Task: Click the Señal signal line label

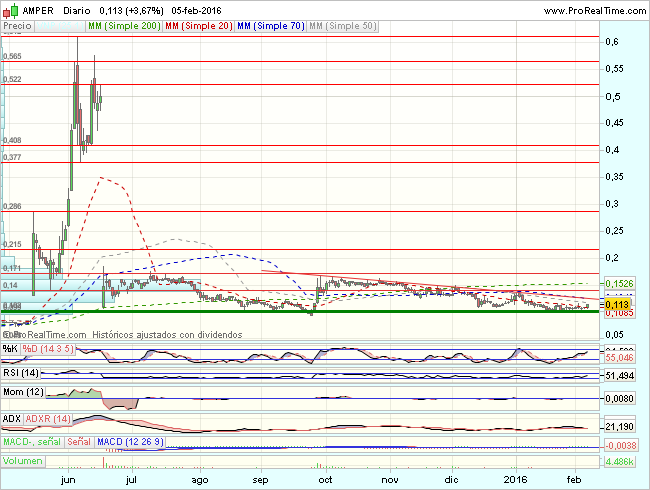Action: (x=79, y=441)
